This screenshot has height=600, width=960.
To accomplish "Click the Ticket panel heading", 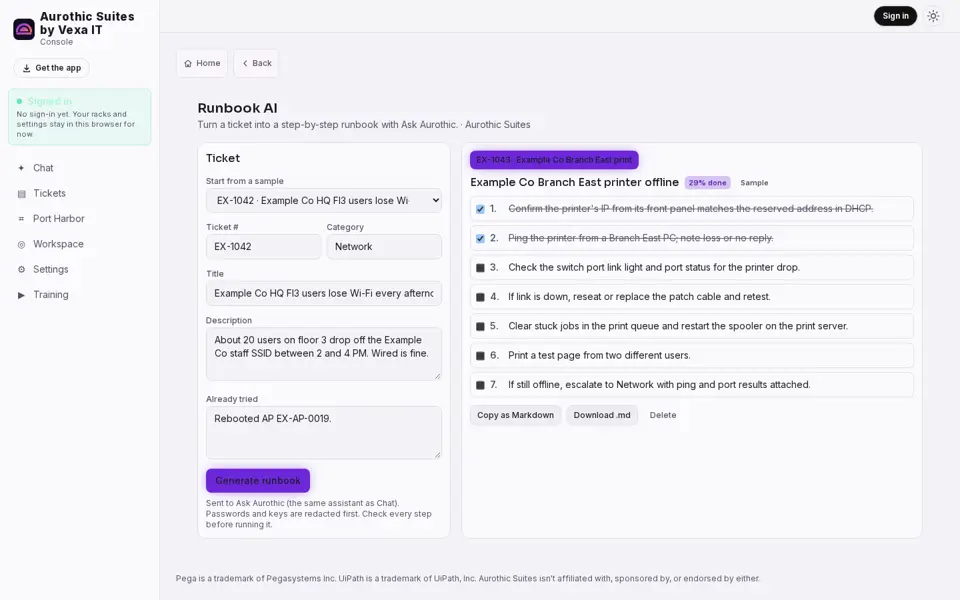I will (223, 158).
